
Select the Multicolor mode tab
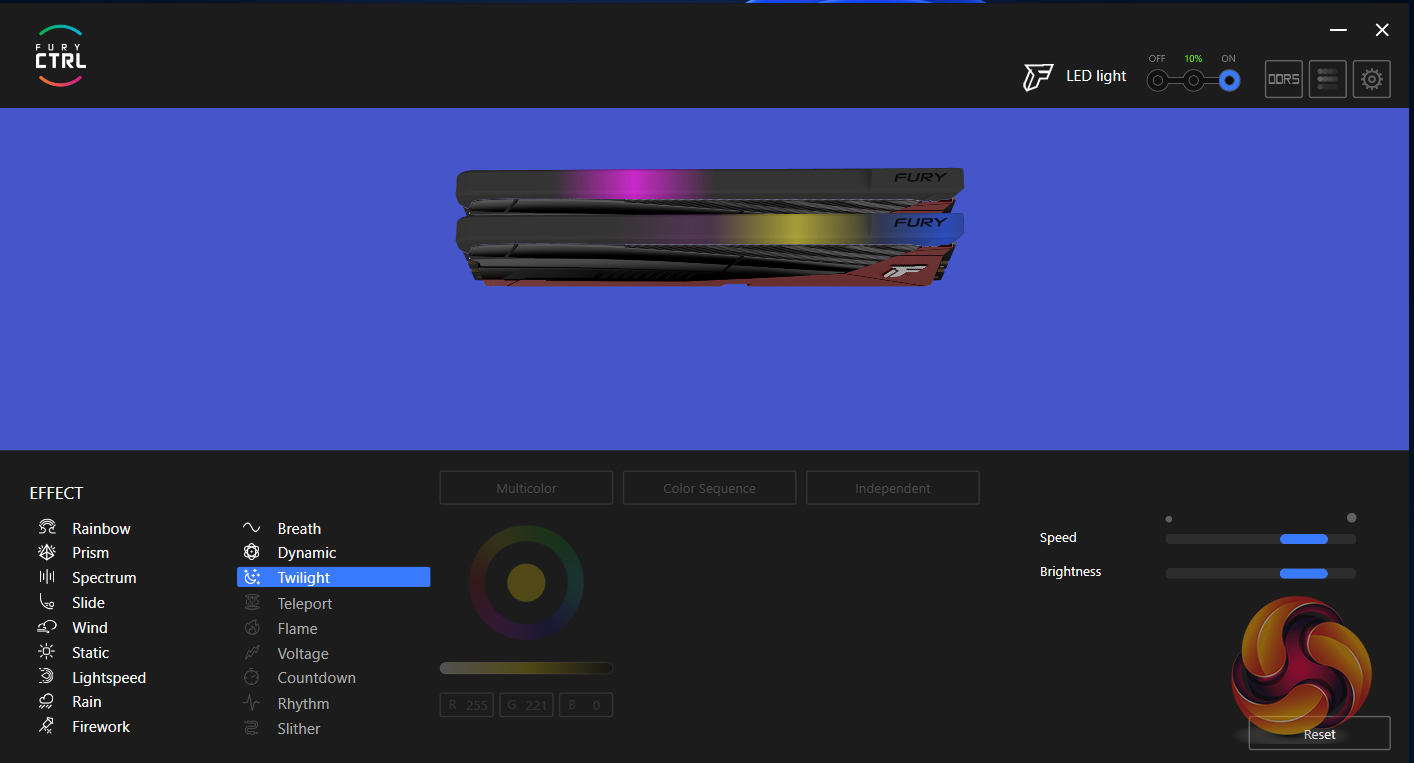[x=526, y=488]
